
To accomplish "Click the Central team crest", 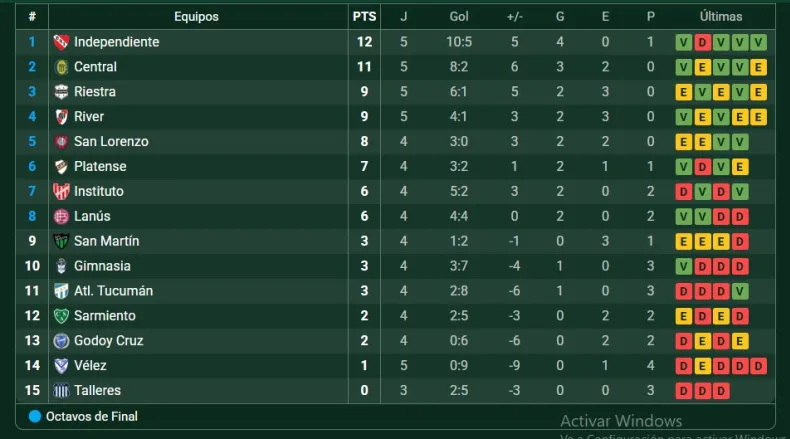I will click(x=60, y=67).
